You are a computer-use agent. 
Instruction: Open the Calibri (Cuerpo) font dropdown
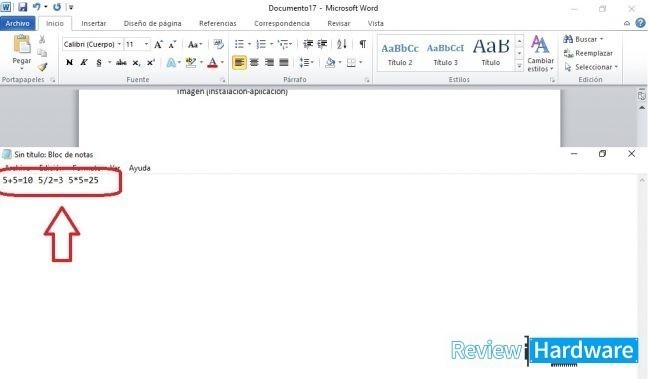pos(92,44)
